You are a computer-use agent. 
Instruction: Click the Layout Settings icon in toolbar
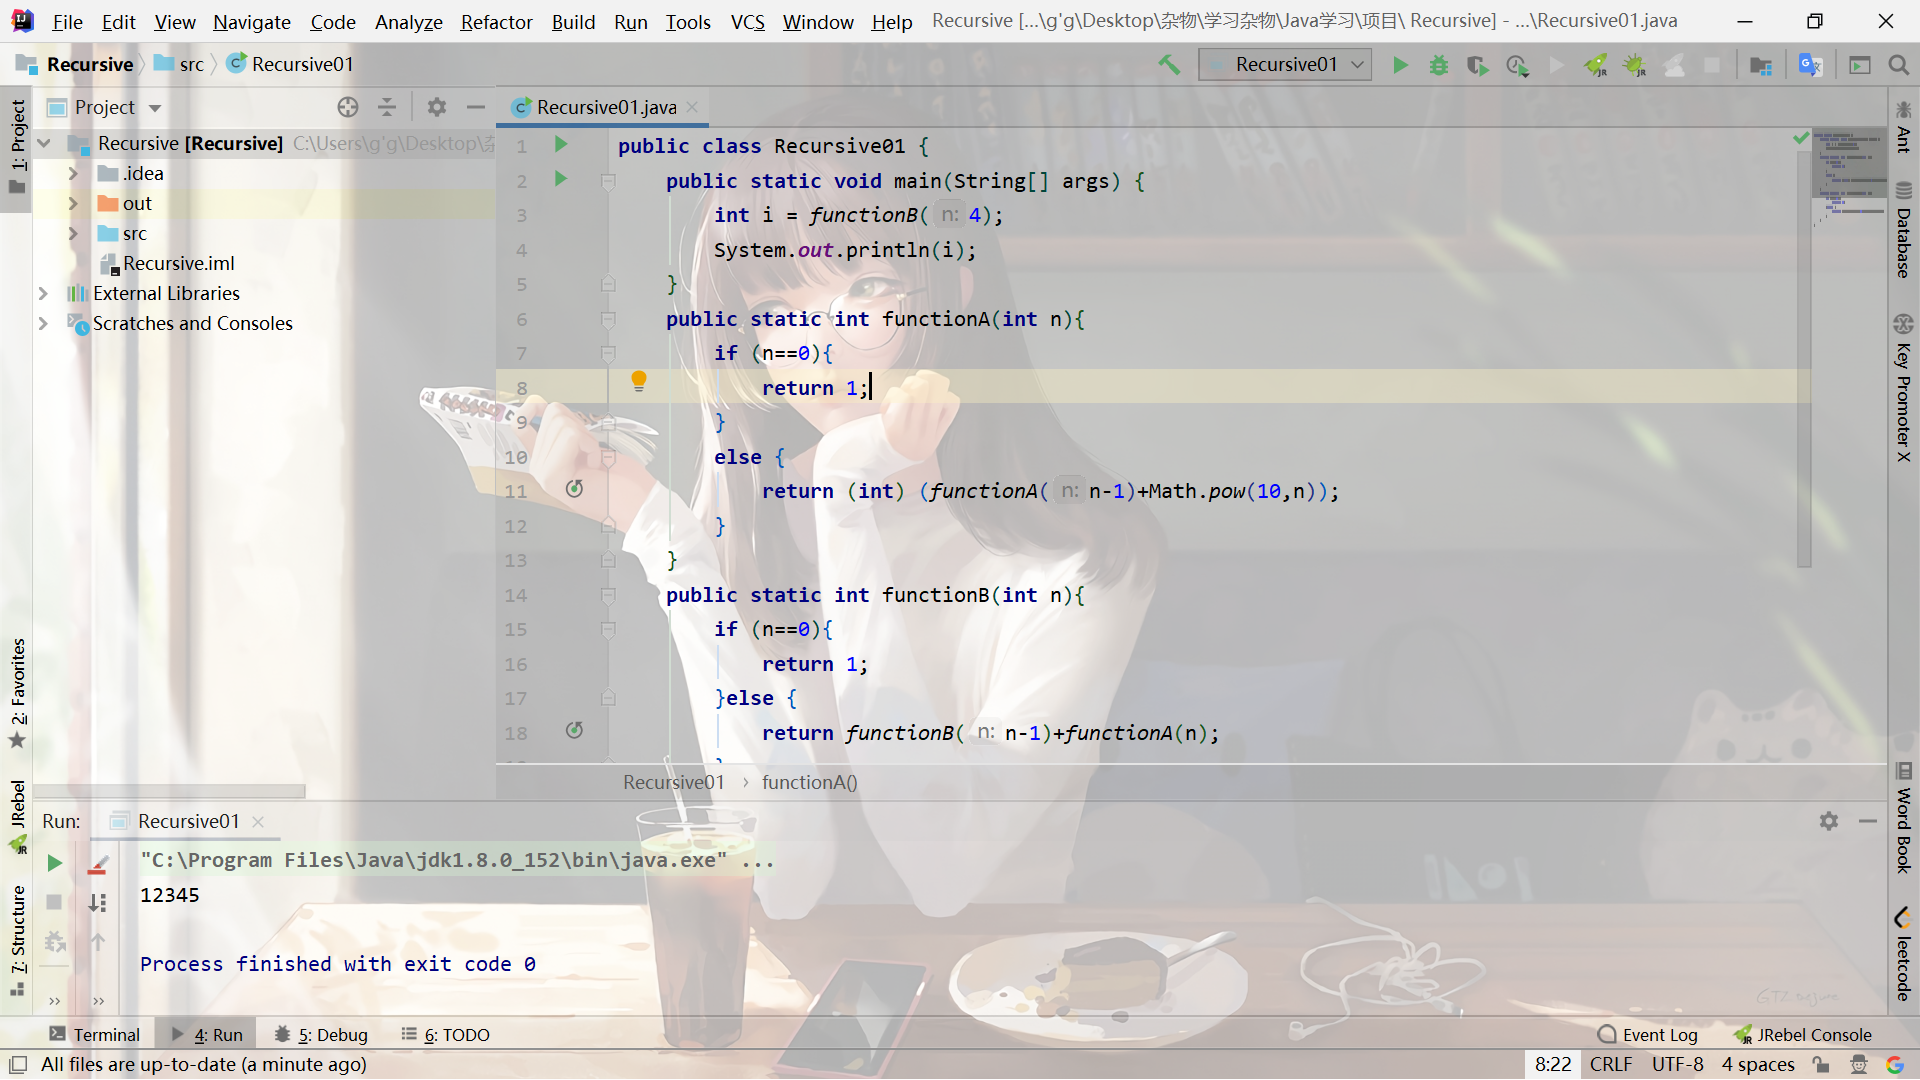tap(1860, 65)
